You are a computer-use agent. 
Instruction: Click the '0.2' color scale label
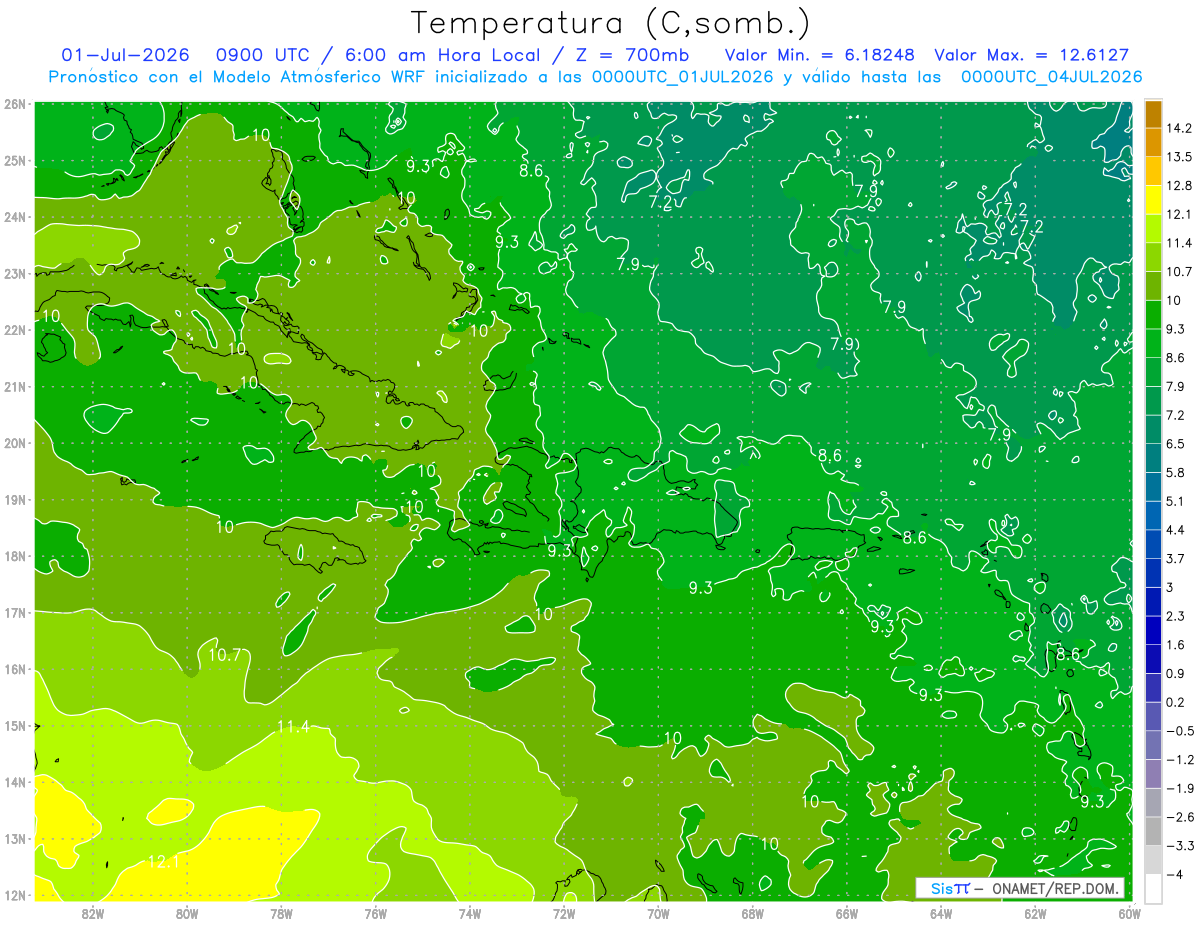(1176, 702)
